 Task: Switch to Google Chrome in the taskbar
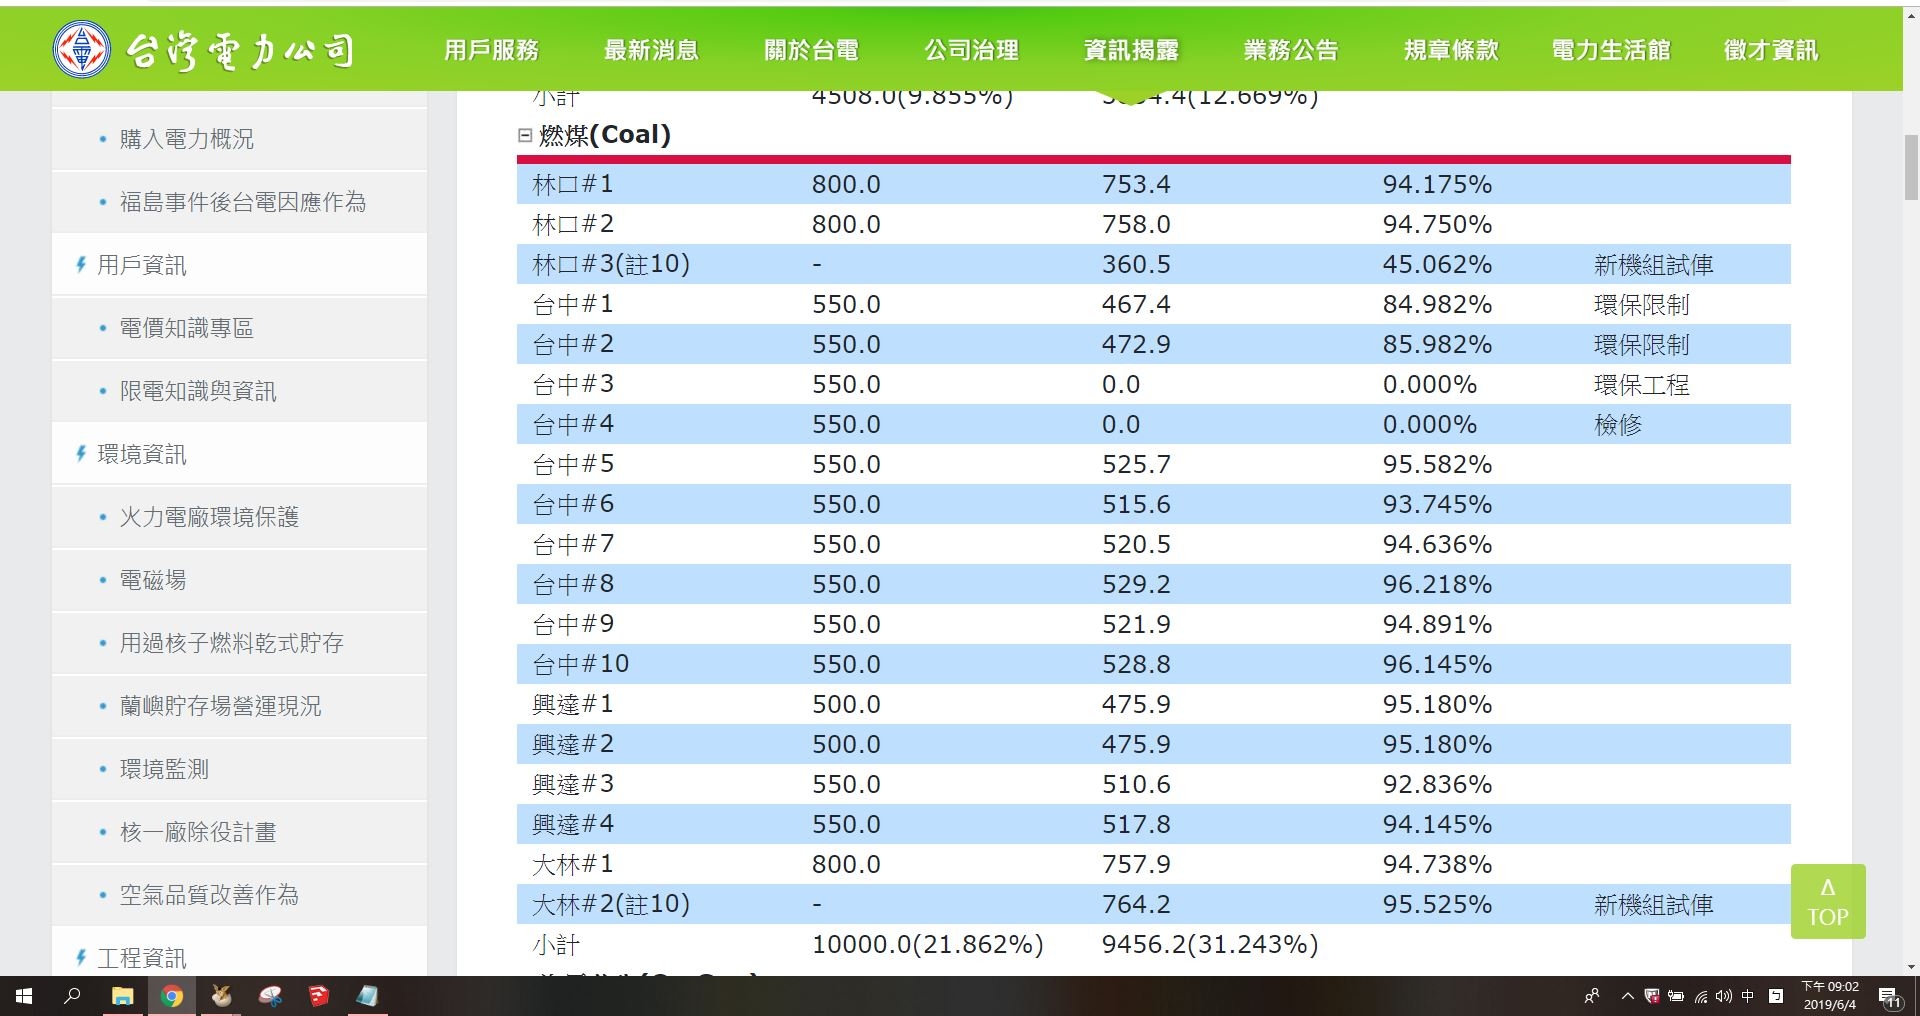pyautogui.click(x=172, y=996)
